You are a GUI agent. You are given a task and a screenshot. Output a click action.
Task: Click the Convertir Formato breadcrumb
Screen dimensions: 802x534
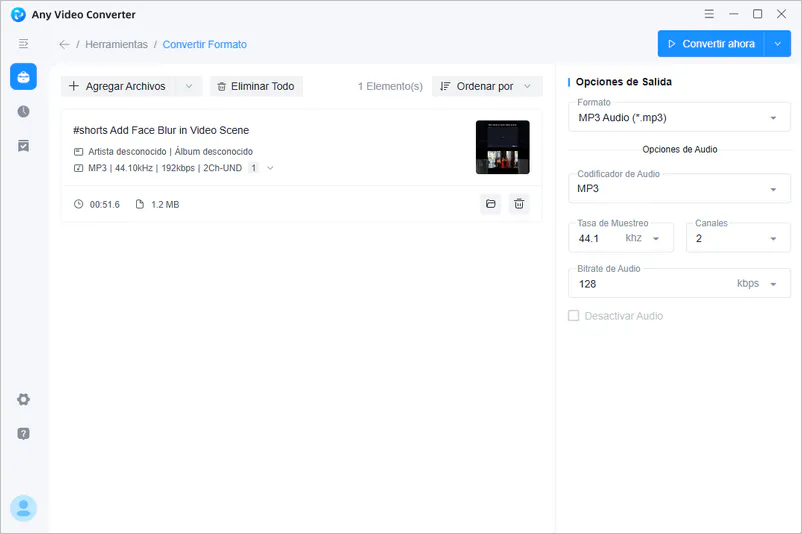coord(205,44)
